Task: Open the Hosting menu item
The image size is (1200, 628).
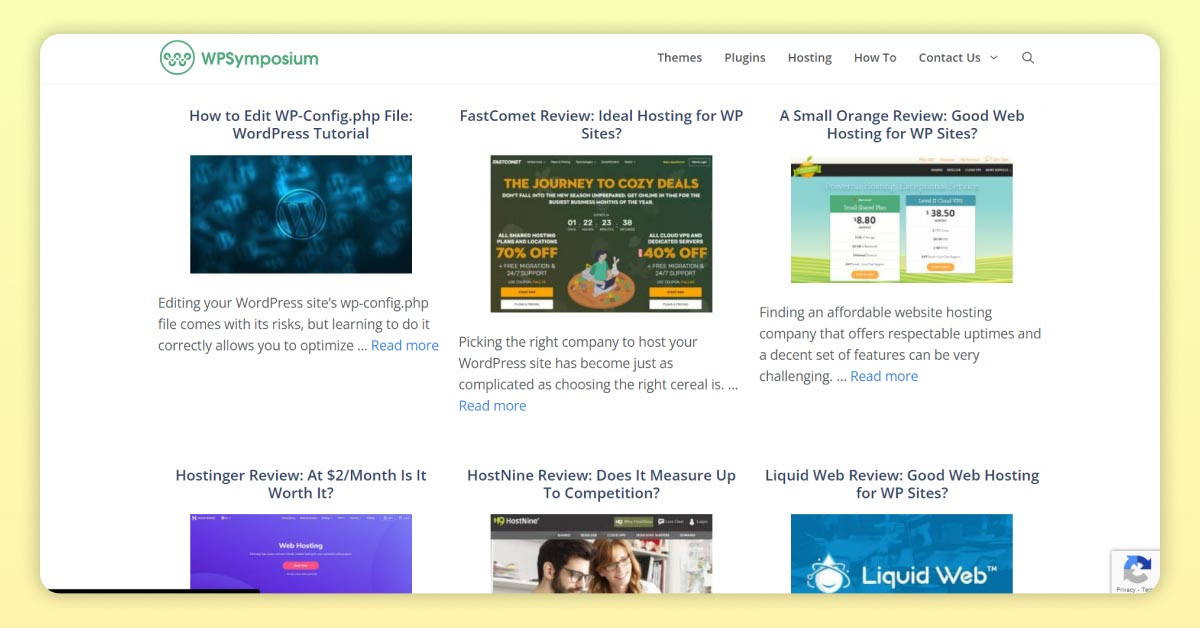Action: (810, 58)
